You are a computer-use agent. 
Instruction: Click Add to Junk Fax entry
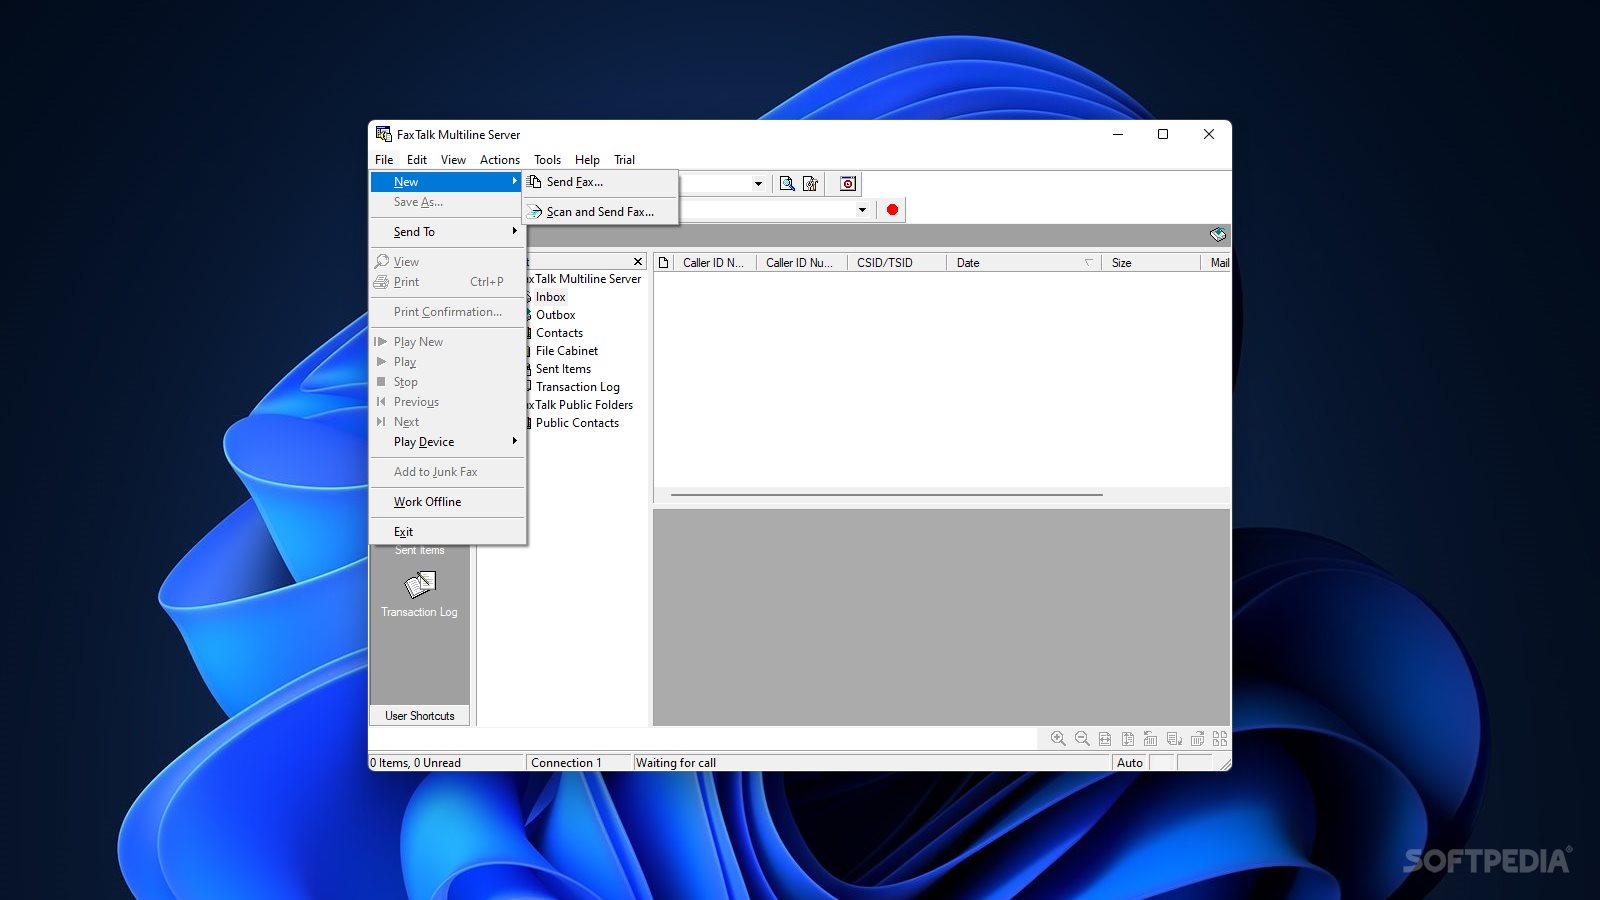[x=447, y=472]
